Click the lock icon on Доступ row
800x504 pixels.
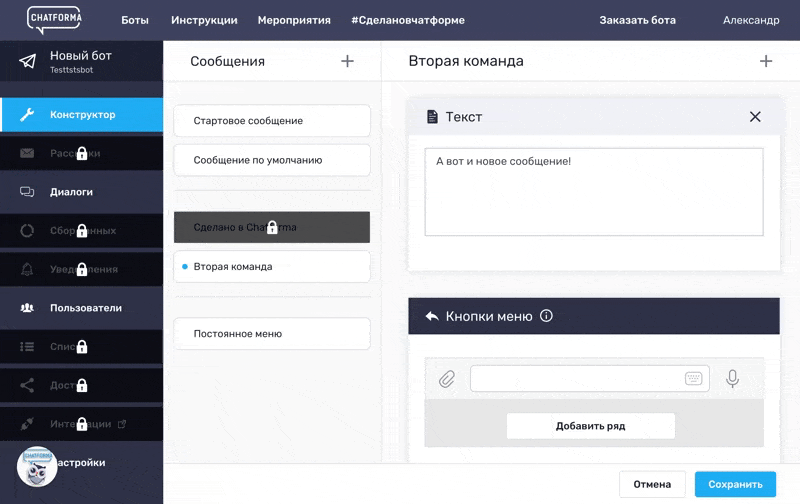pyautogui.click(x=82, y=385)
